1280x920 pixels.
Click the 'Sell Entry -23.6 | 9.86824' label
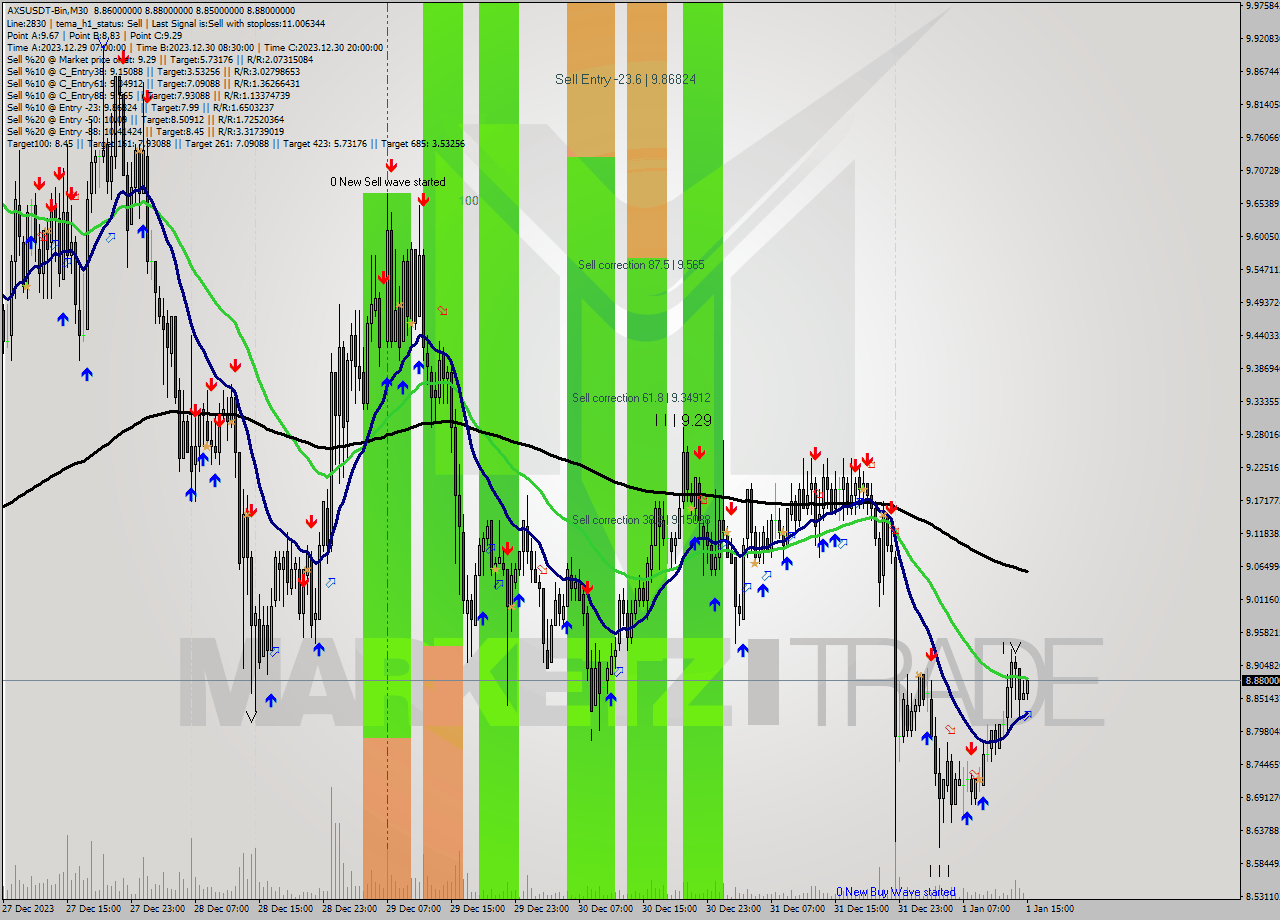626,79
